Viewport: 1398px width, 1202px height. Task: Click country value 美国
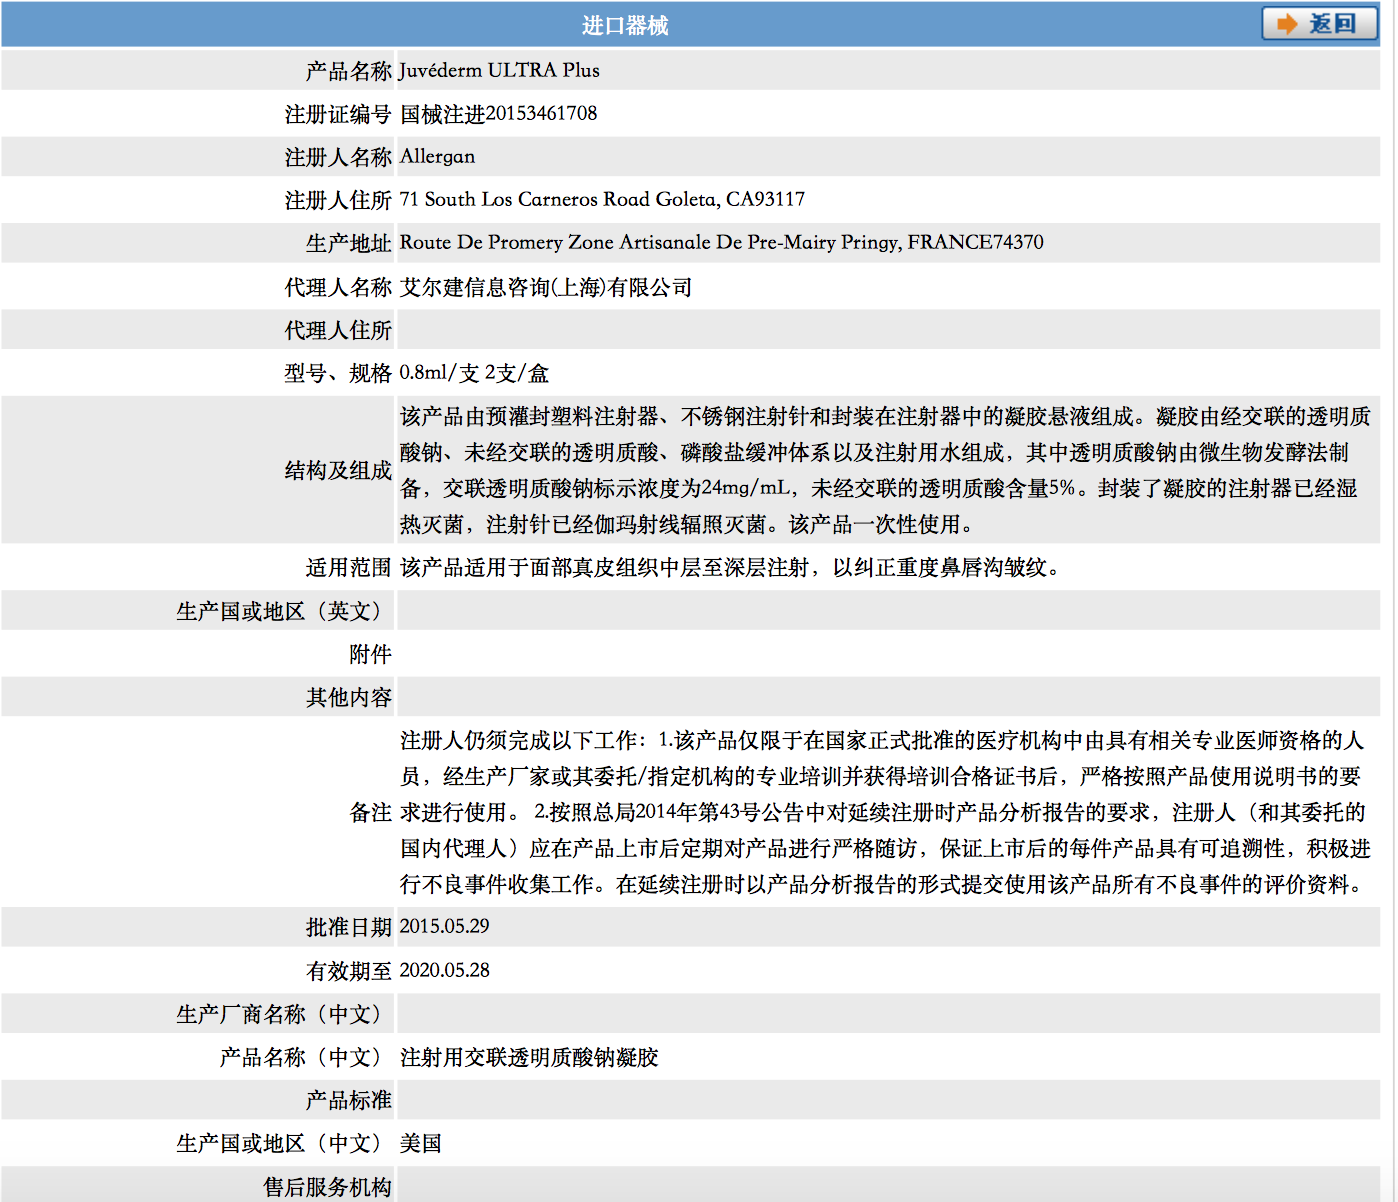pos(421,1143)
